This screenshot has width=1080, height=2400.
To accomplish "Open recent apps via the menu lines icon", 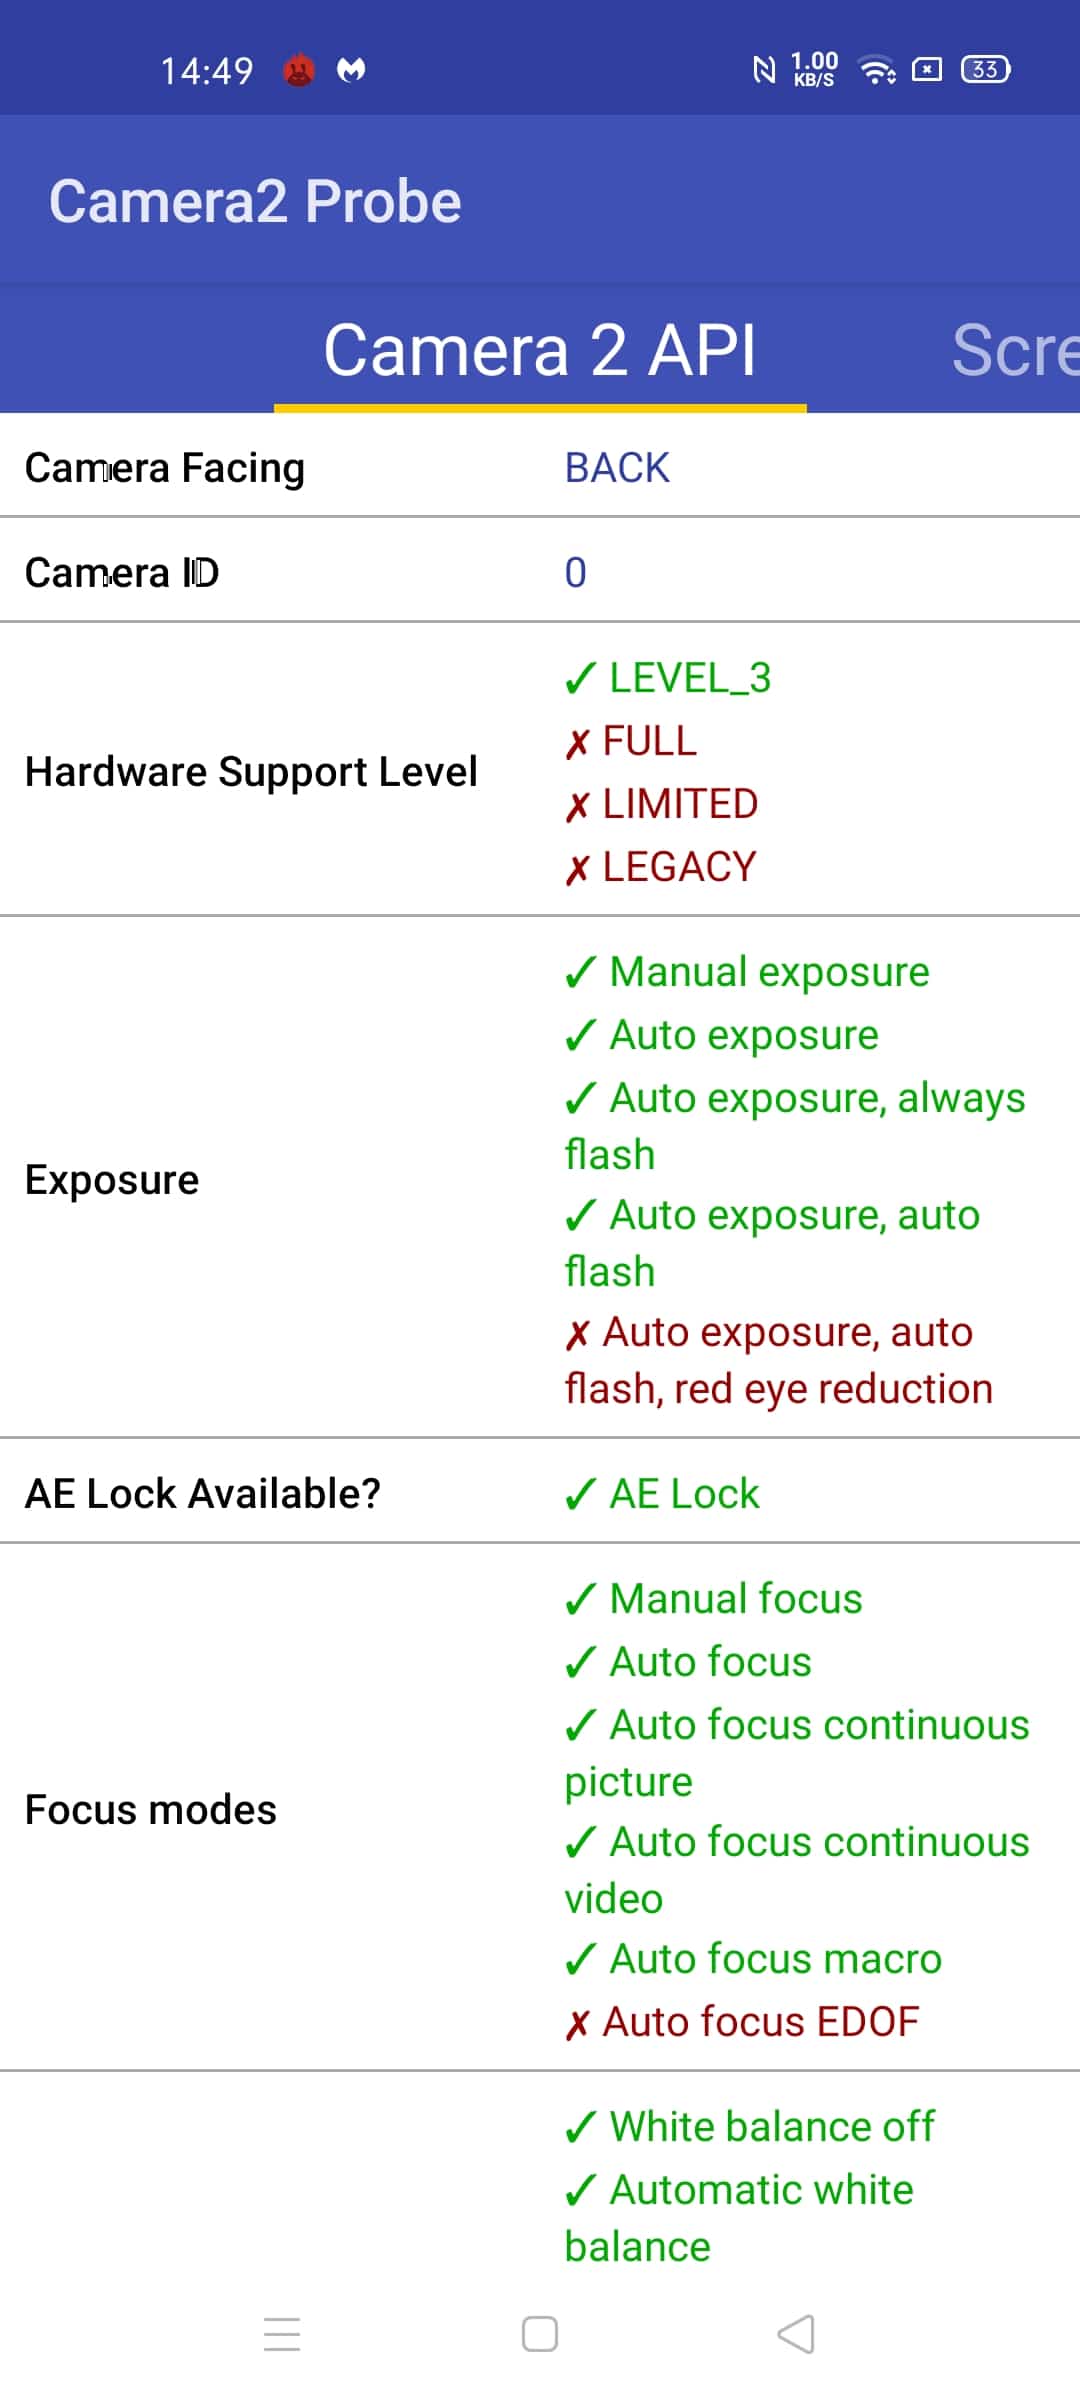I will (x=282, y=2334).
